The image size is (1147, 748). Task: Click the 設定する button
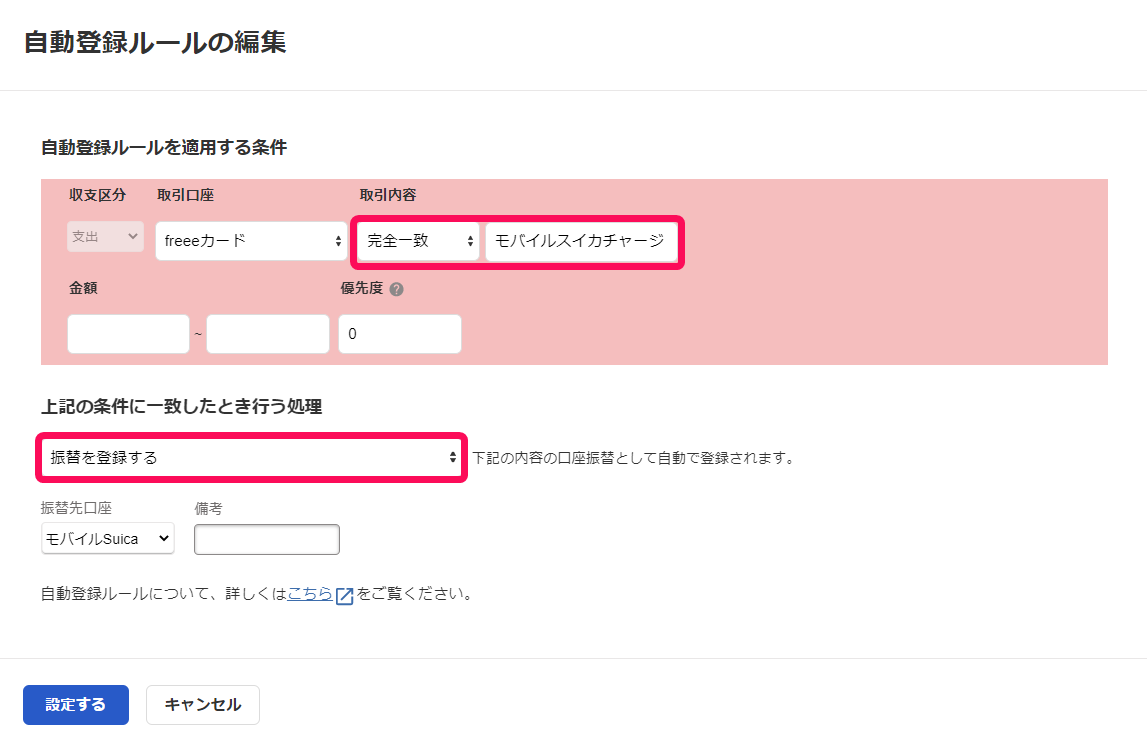76,705
